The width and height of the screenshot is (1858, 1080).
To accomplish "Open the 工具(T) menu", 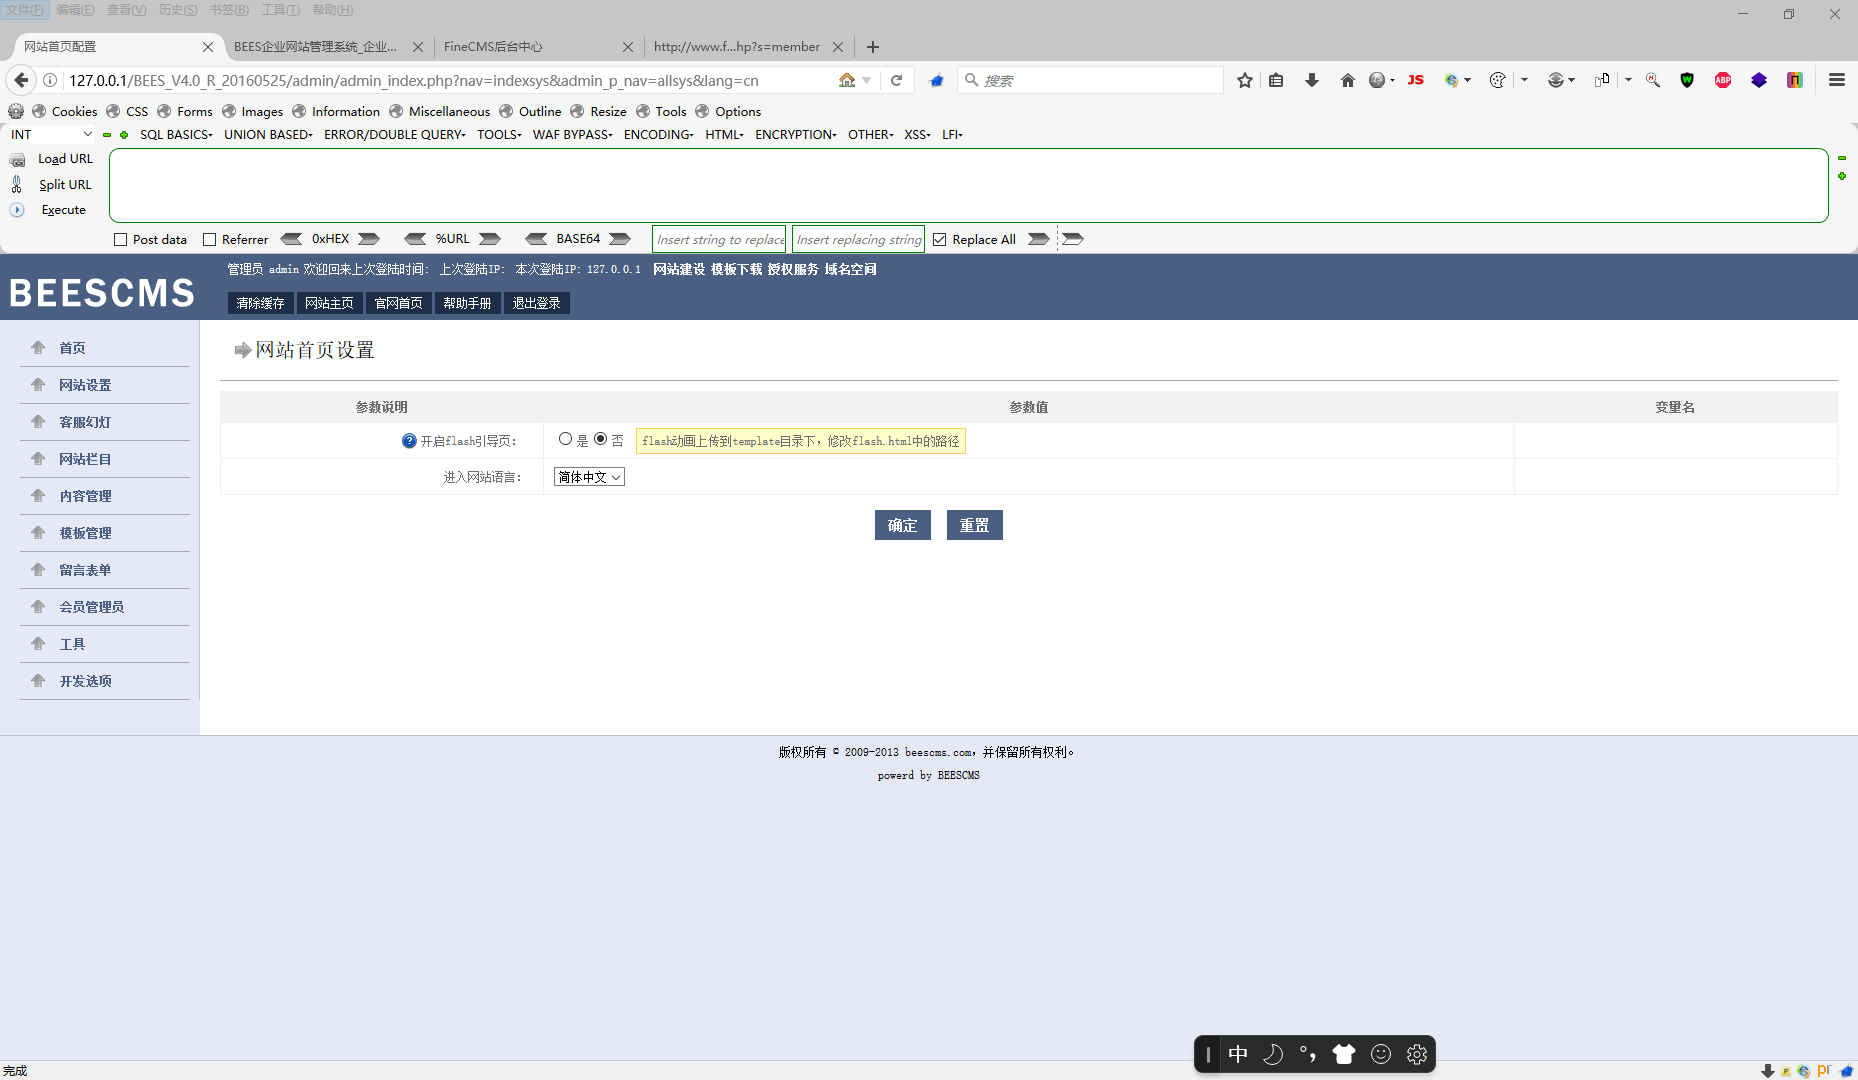I will 278,10.
